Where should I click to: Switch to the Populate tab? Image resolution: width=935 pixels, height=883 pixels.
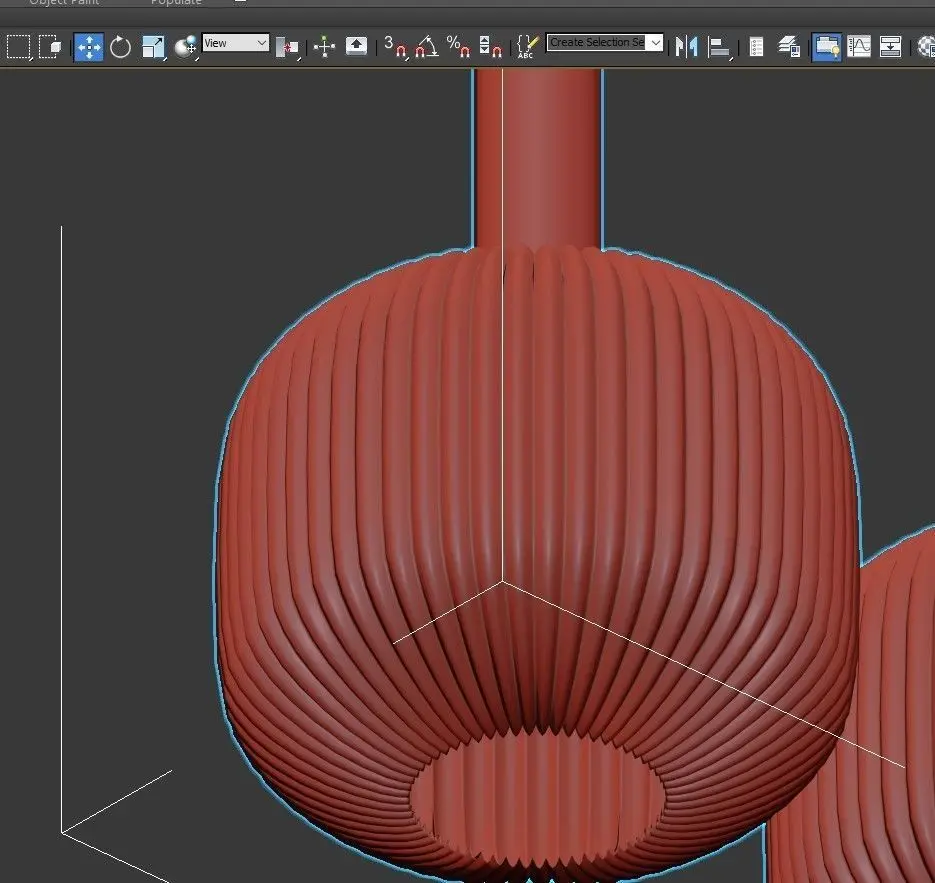coord(176,2)
